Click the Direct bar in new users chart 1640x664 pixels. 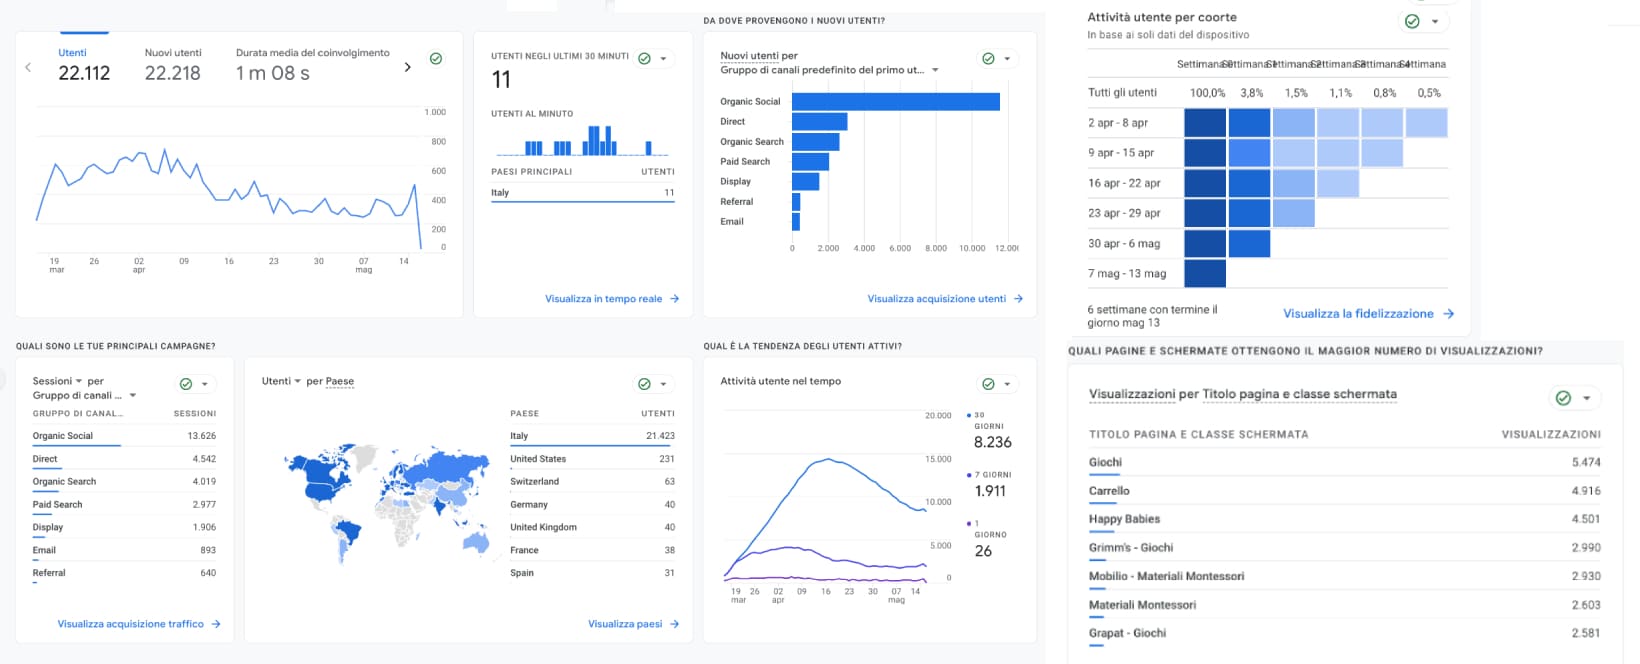tap(820, 122)
